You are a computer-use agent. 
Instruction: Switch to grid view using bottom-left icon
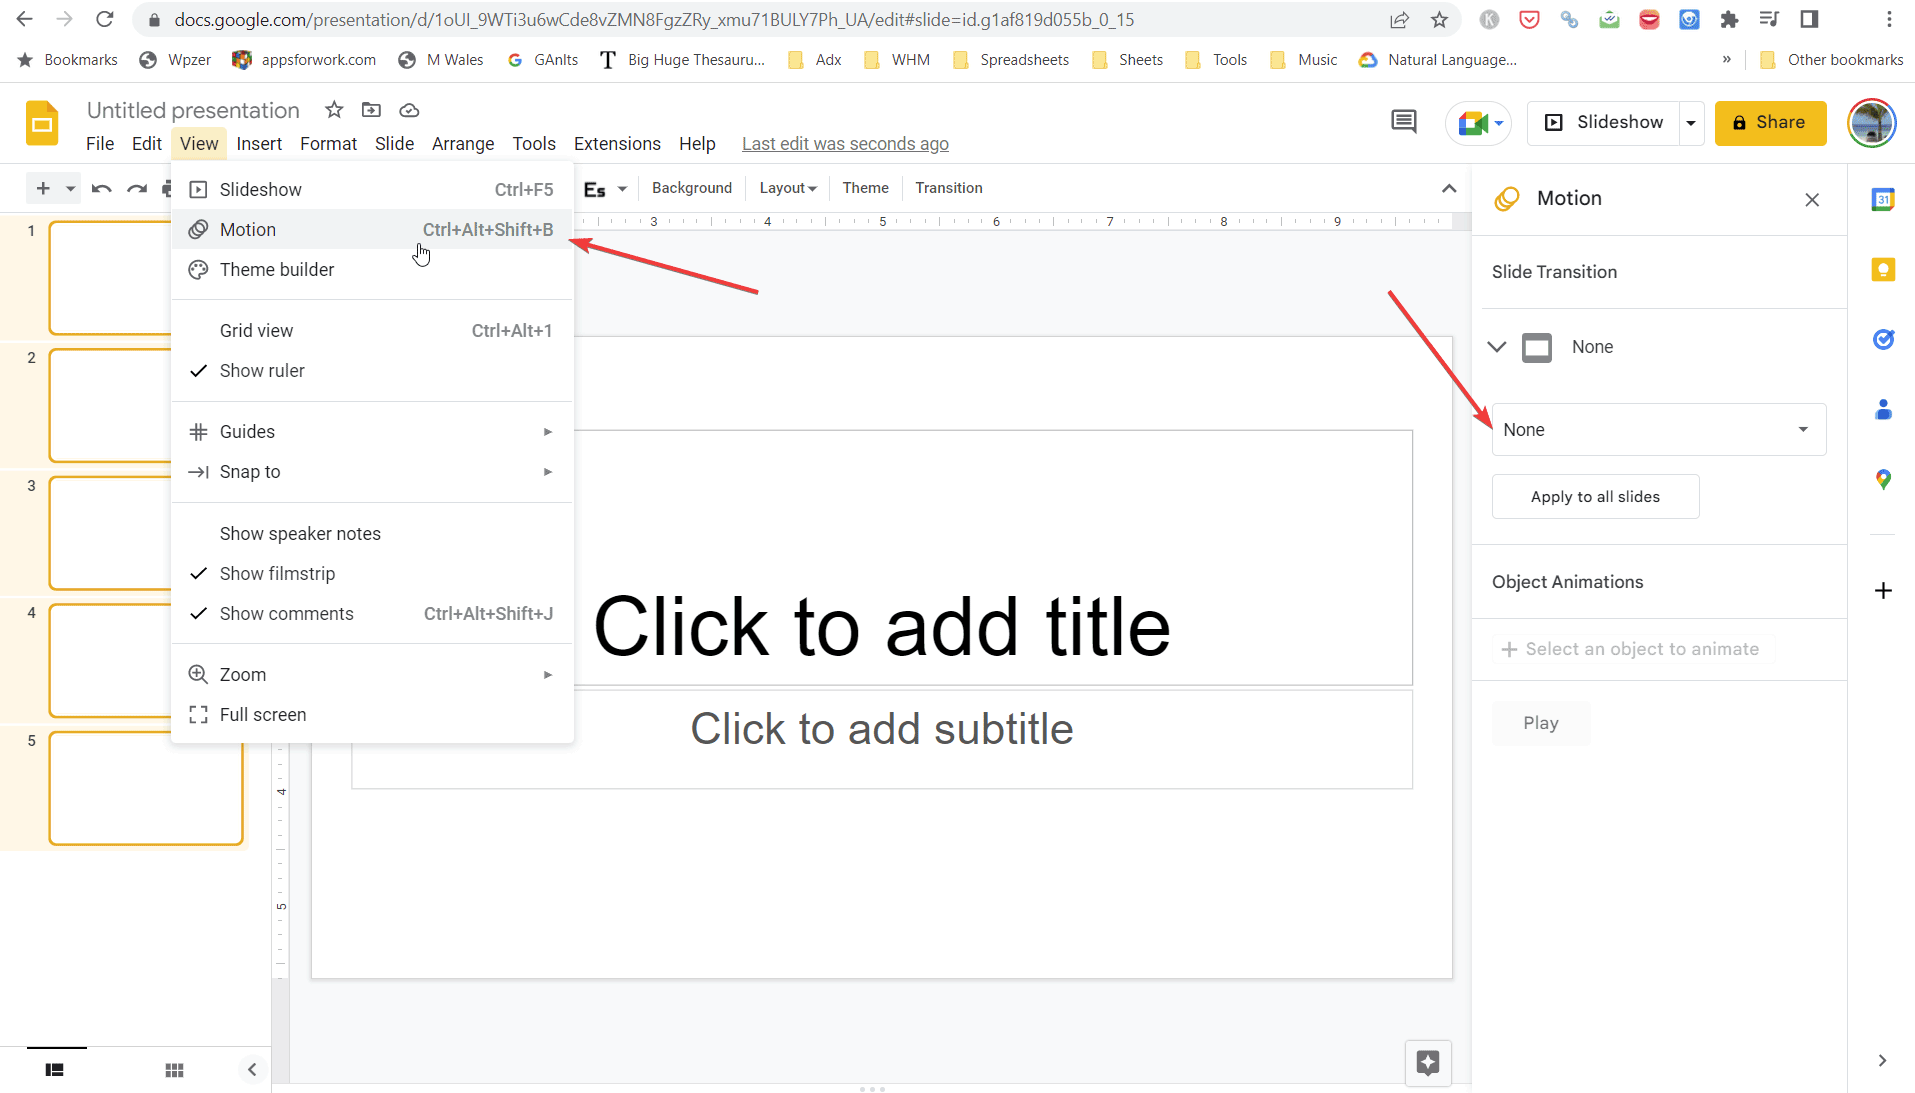173,1069
